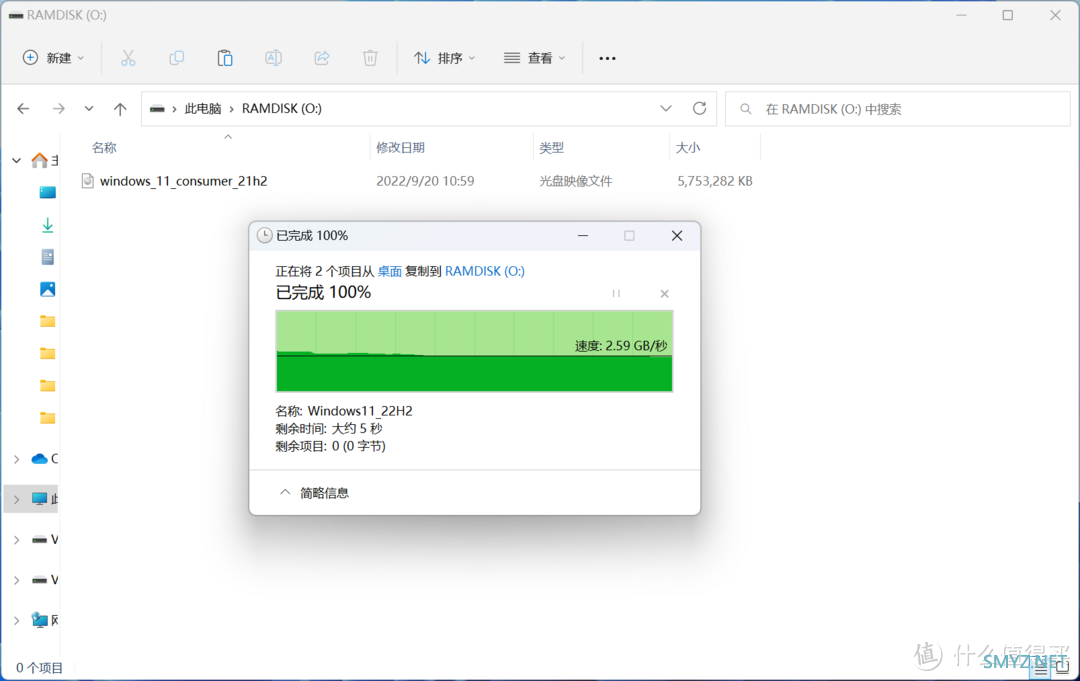Viewport: 1080px width, 681px height.
Task: Open the Sort dropdown menu
Action: coord(444,58)
